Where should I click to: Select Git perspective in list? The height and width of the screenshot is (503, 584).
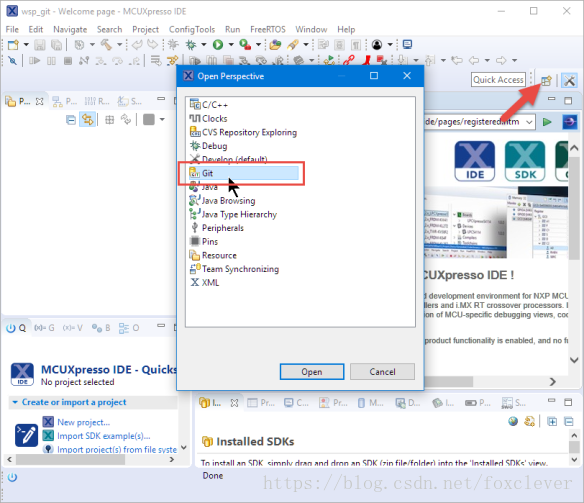pos(244,173)
